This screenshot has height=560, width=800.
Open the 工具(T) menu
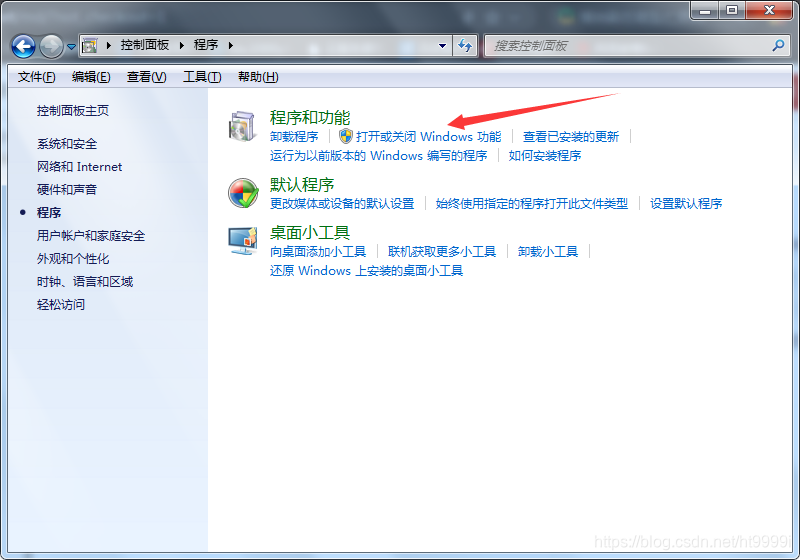(202, 77)
